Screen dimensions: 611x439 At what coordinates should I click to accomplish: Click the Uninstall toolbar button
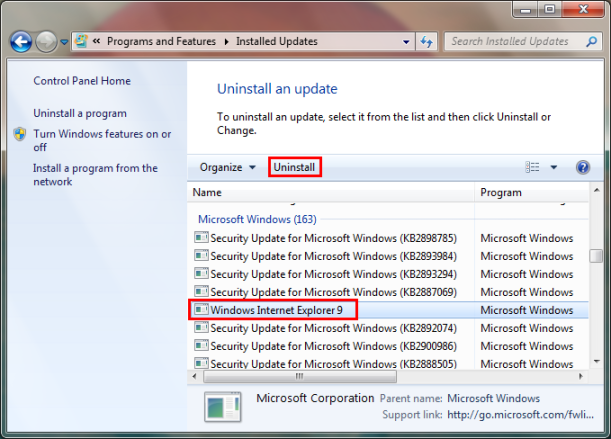pyautogui.click(x=294, y=167)
